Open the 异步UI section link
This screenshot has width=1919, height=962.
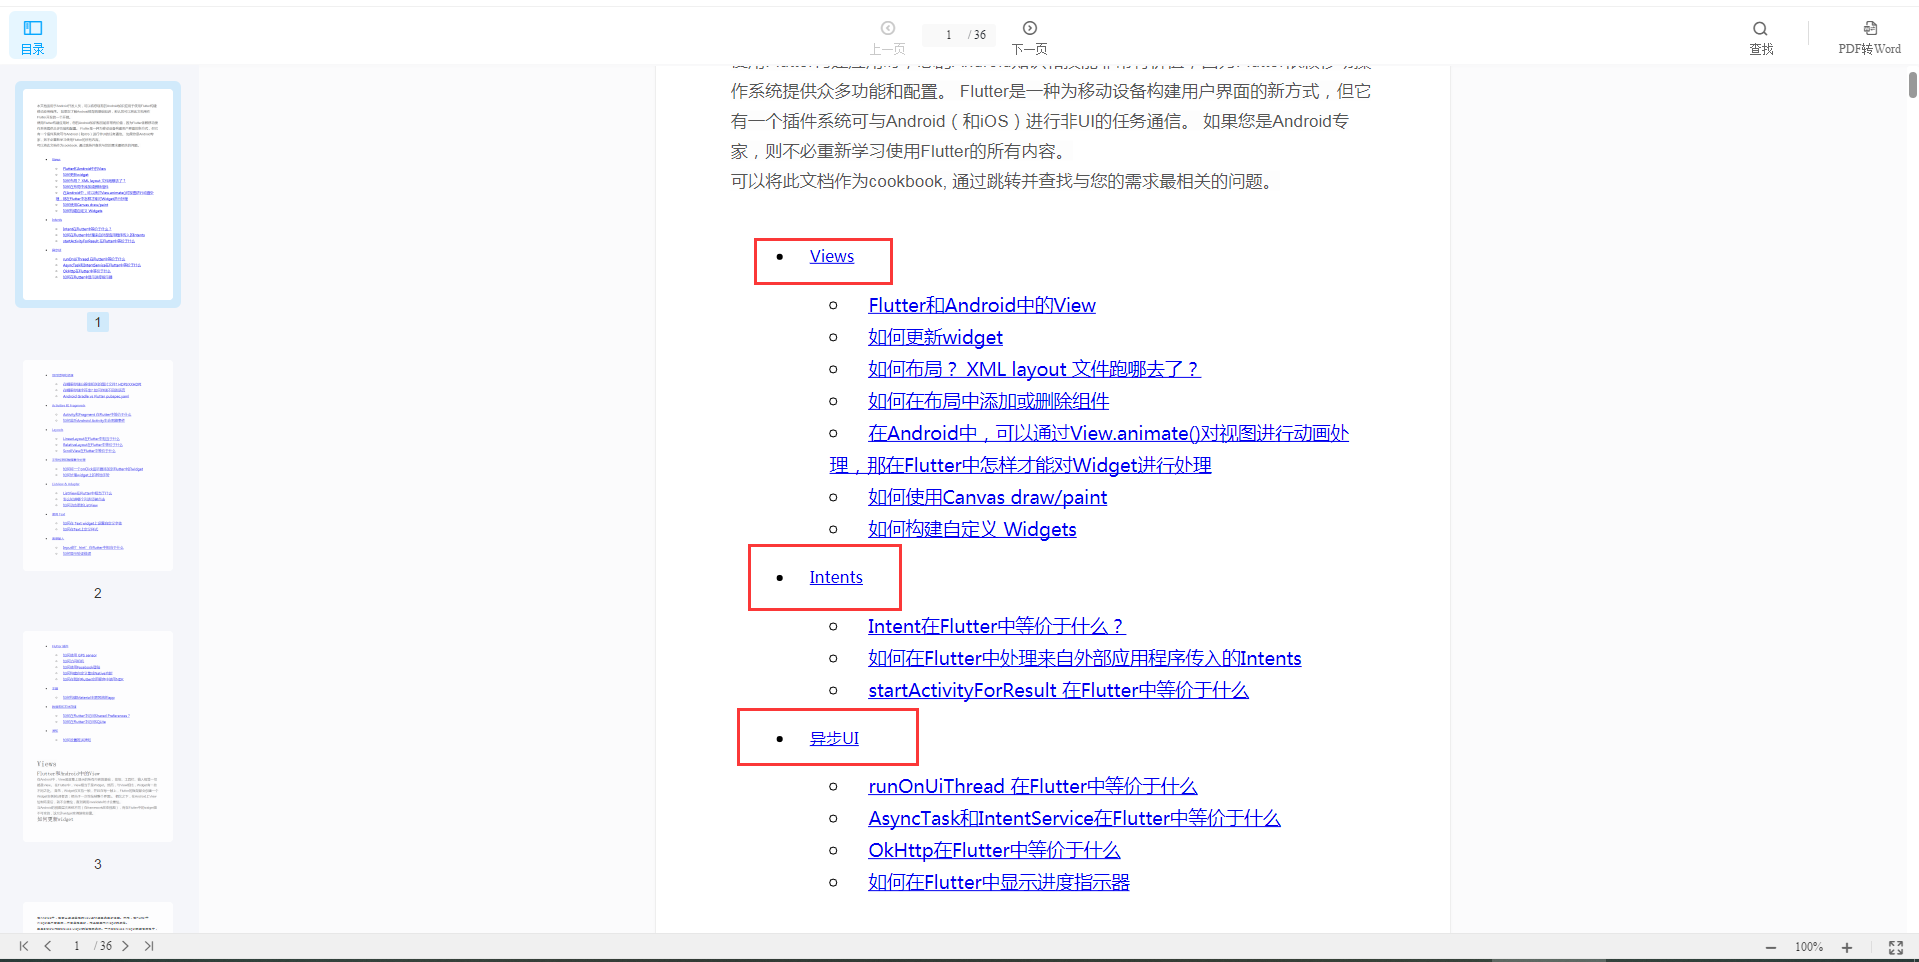834,739
